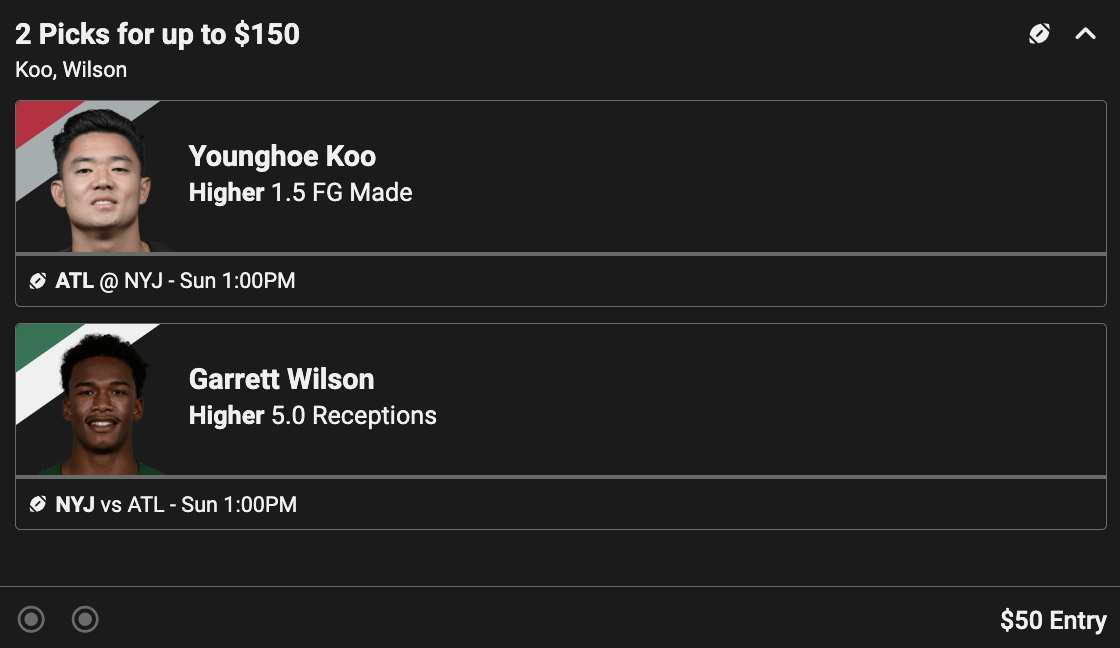Open NYJ vs ATL Sun 1:00PM game info
This screenshot has height=648, width=1120.
(176, 504)
